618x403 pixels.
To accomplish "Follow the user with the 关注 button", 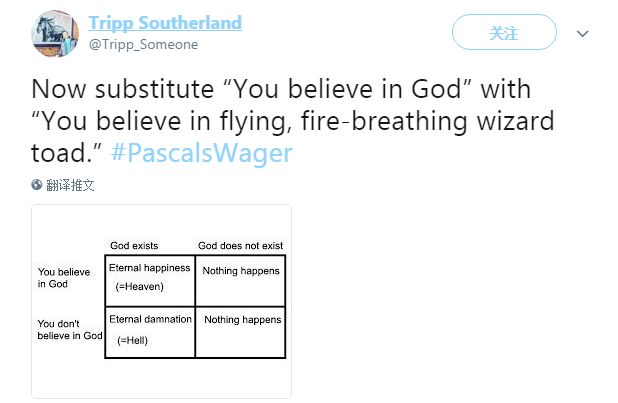I will [504, 32].
